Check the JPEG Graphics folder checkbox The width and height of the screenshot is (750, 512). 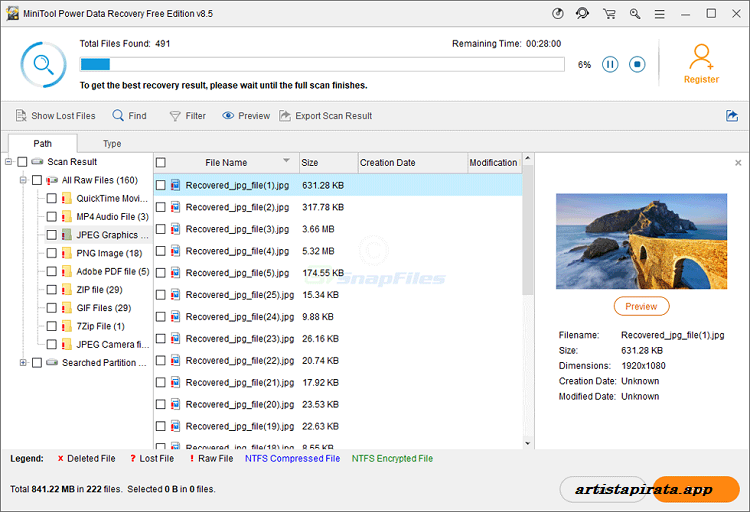(52, 235)
